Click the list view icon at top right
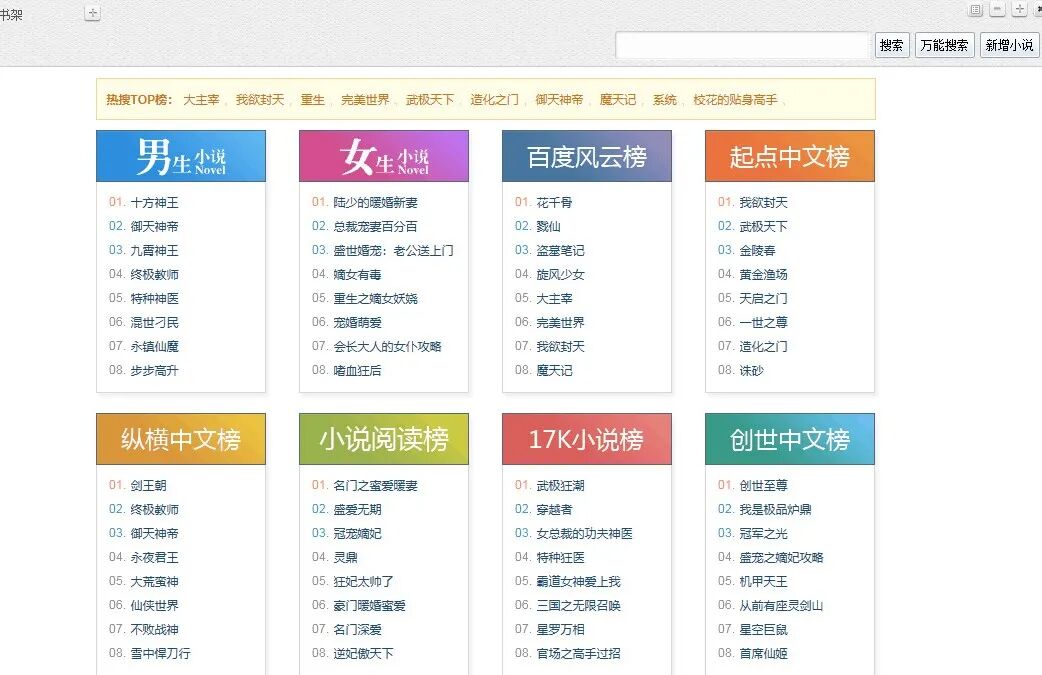This screenshot has width=1042, height=675. click(x=976, y=9)
